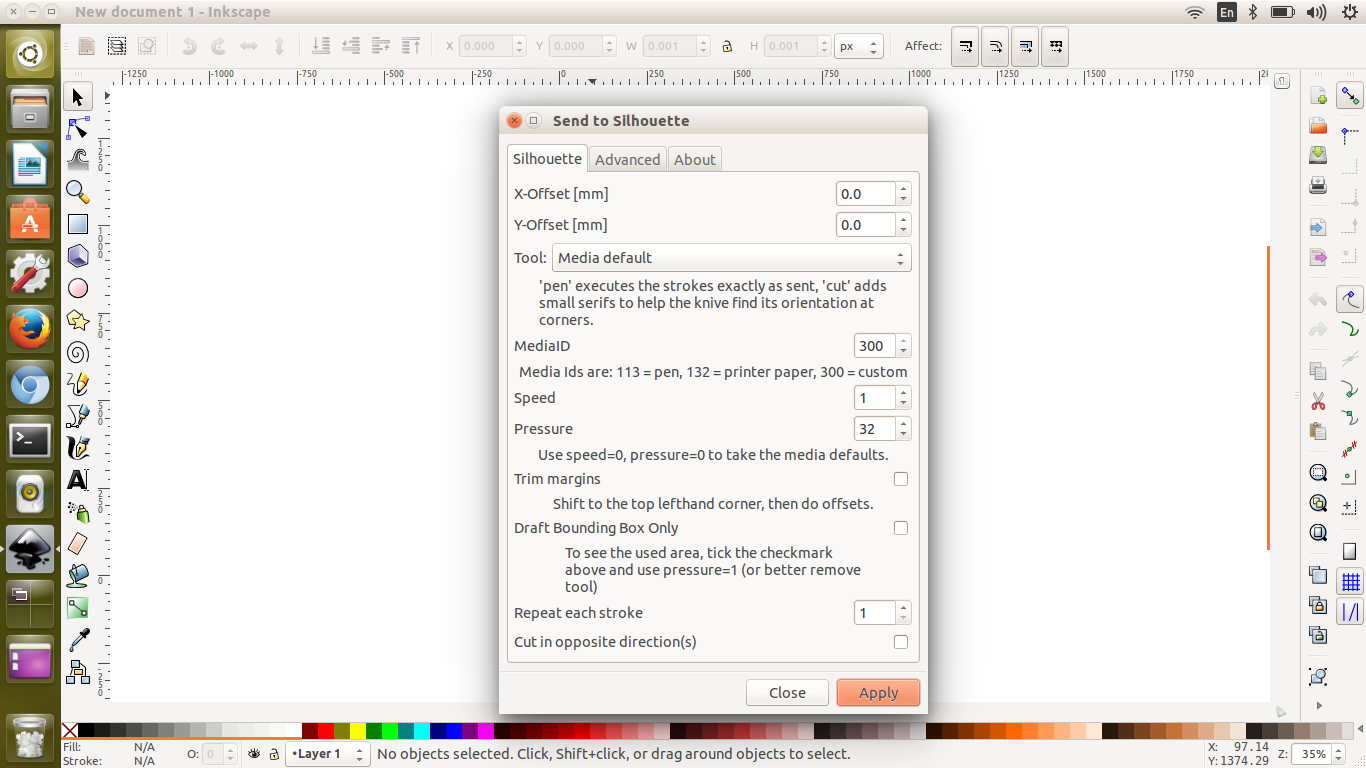Select the Text tool
The image size is (1366, 768).
(77, 480)
